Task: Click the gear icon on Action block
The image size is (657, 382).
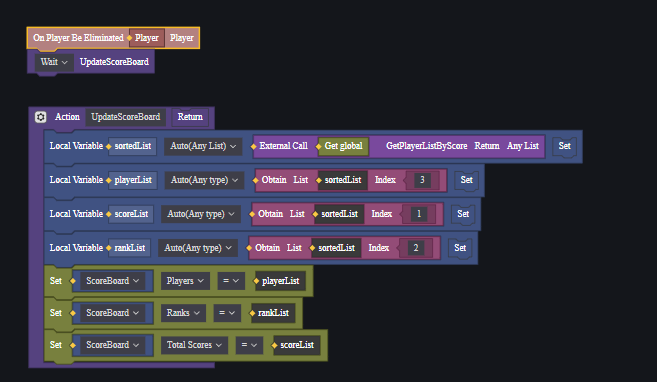Action: (x=41, y=117)
